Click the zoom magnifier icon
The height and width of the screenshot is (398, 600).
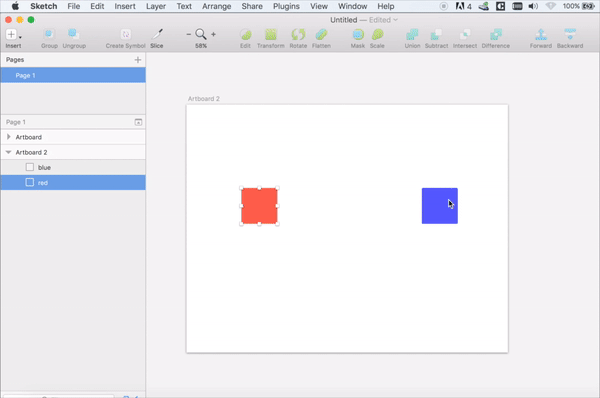(201, 34)
